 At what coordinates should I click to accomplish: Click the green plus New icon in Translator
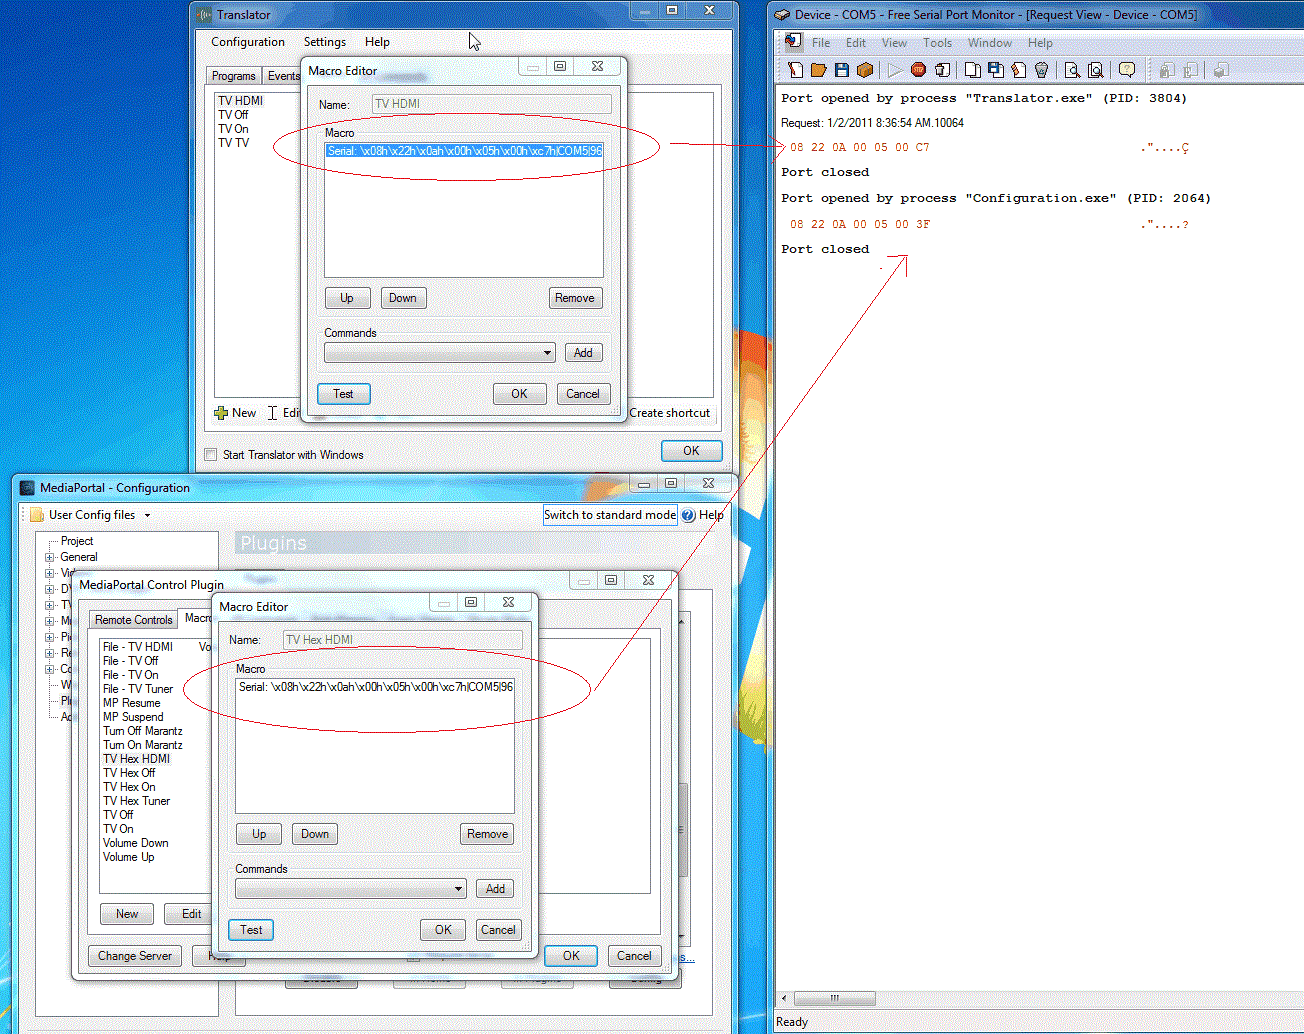221,413
